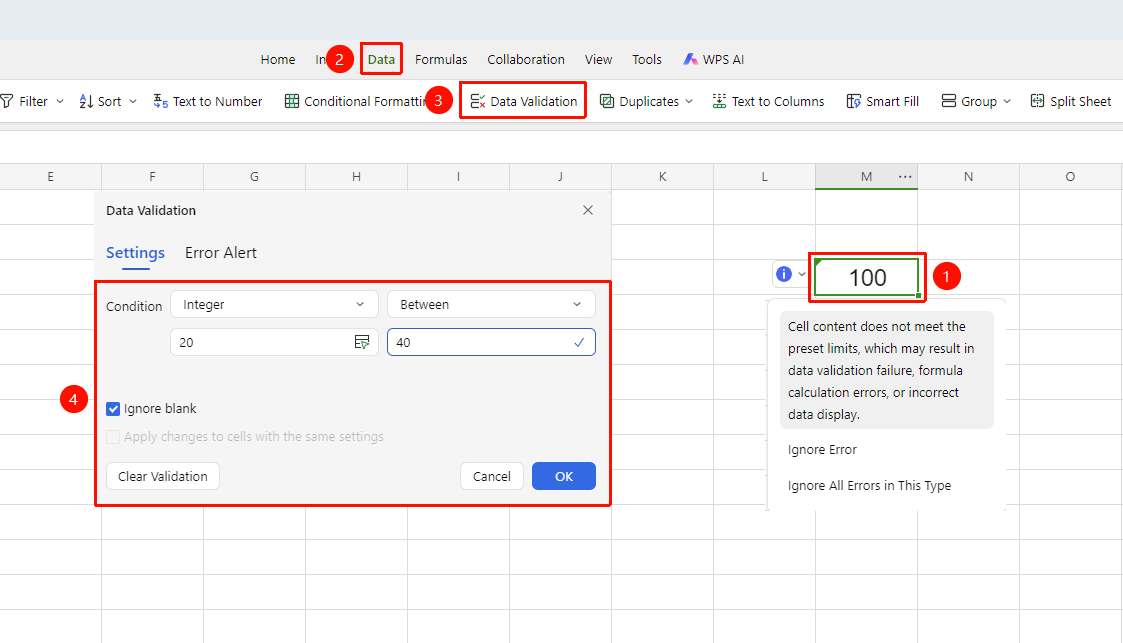Open the Collaboration tab
The height and width of the screenshot is (643, 1123).
[526, 59]
